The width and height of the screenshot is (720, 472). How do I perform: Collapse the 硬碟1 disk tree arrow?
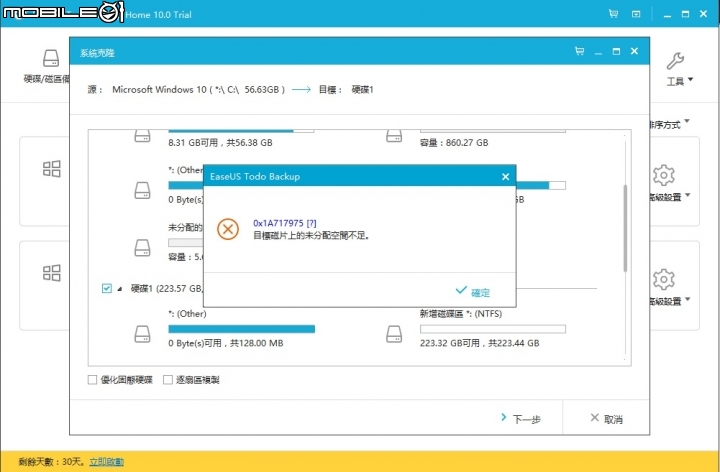pyautogui.click(x=120, y=289)
